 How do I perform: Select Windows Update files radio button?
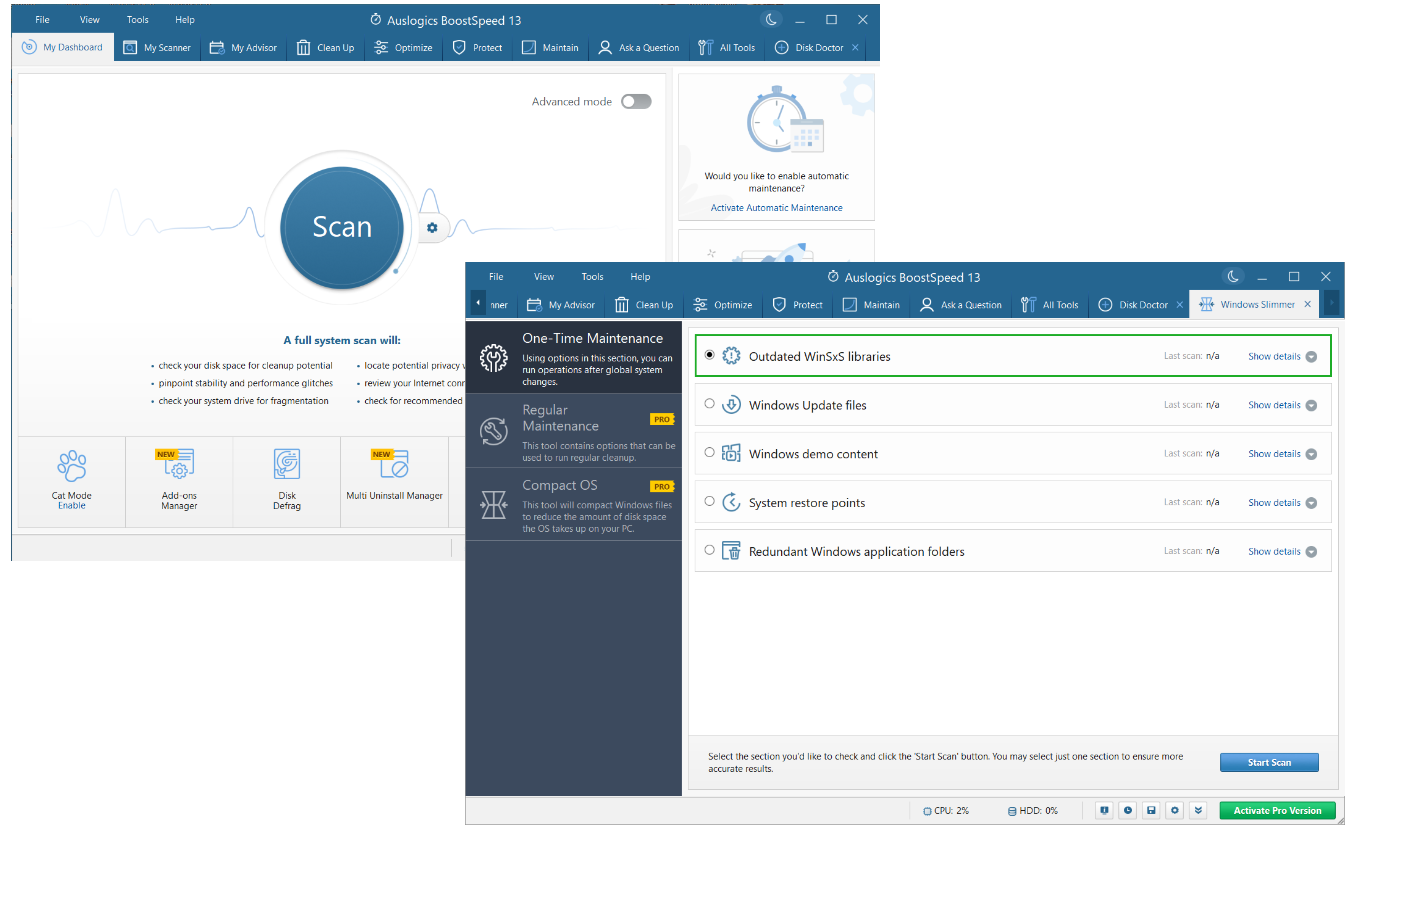(x=709, y=404)
